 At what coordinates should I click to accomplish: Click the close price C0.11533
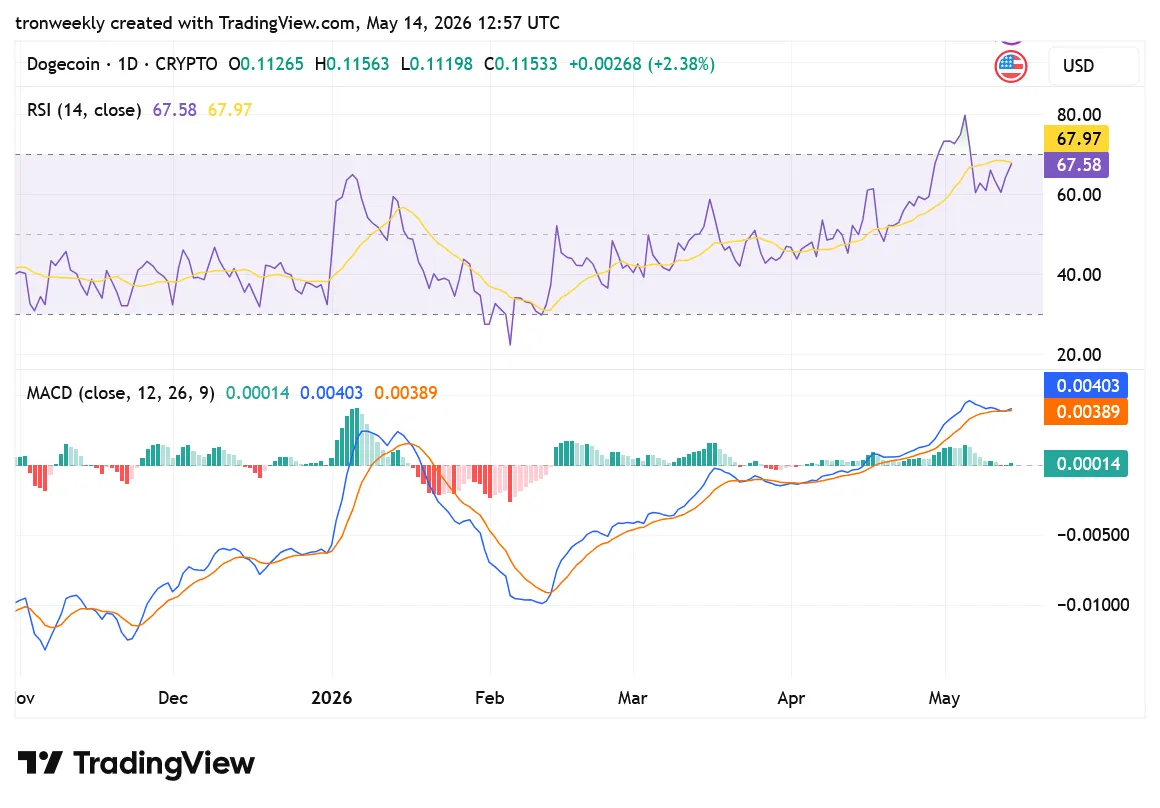[x=521, y=64]
